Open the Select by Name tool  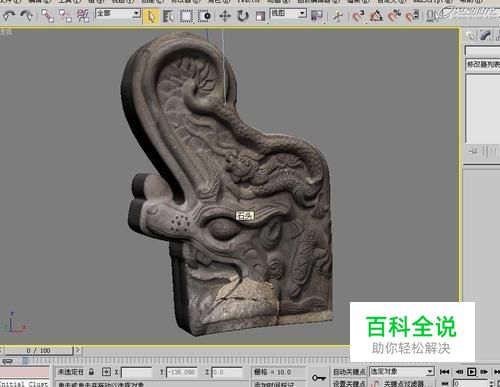pyautogui.click(x=169, y=16)
